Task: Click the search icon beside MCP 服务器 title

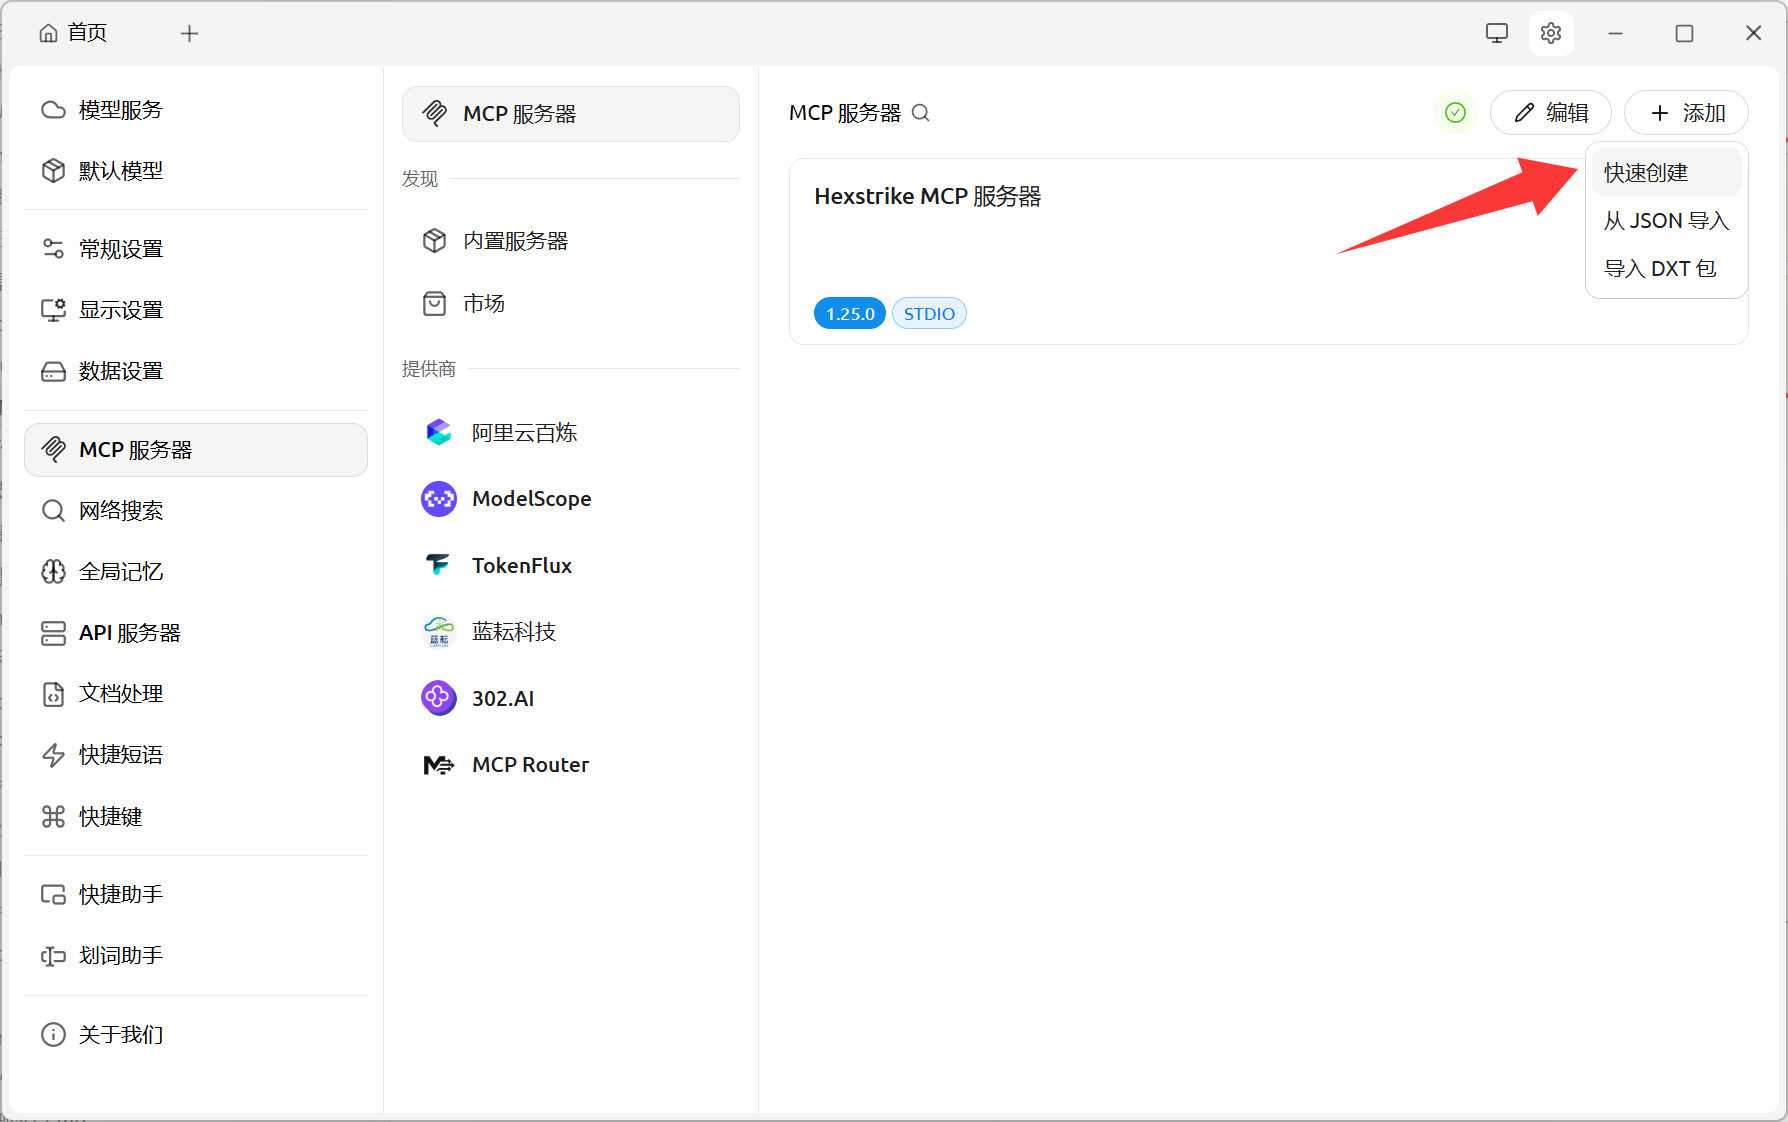Action: (921, 113)
